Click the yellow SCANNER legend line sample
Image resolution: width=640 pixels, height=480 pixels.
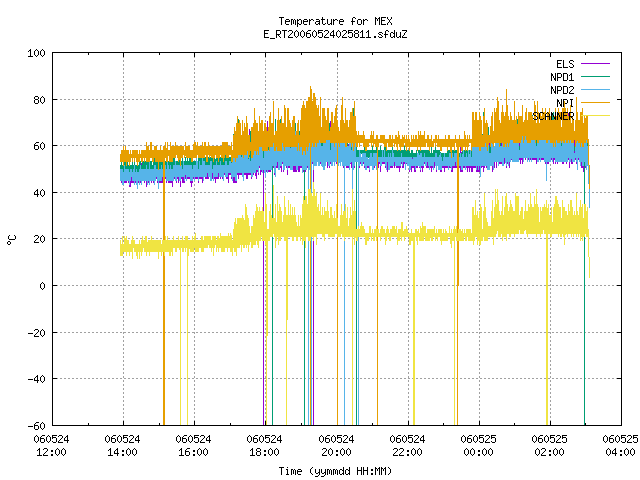tap(595, 116)
